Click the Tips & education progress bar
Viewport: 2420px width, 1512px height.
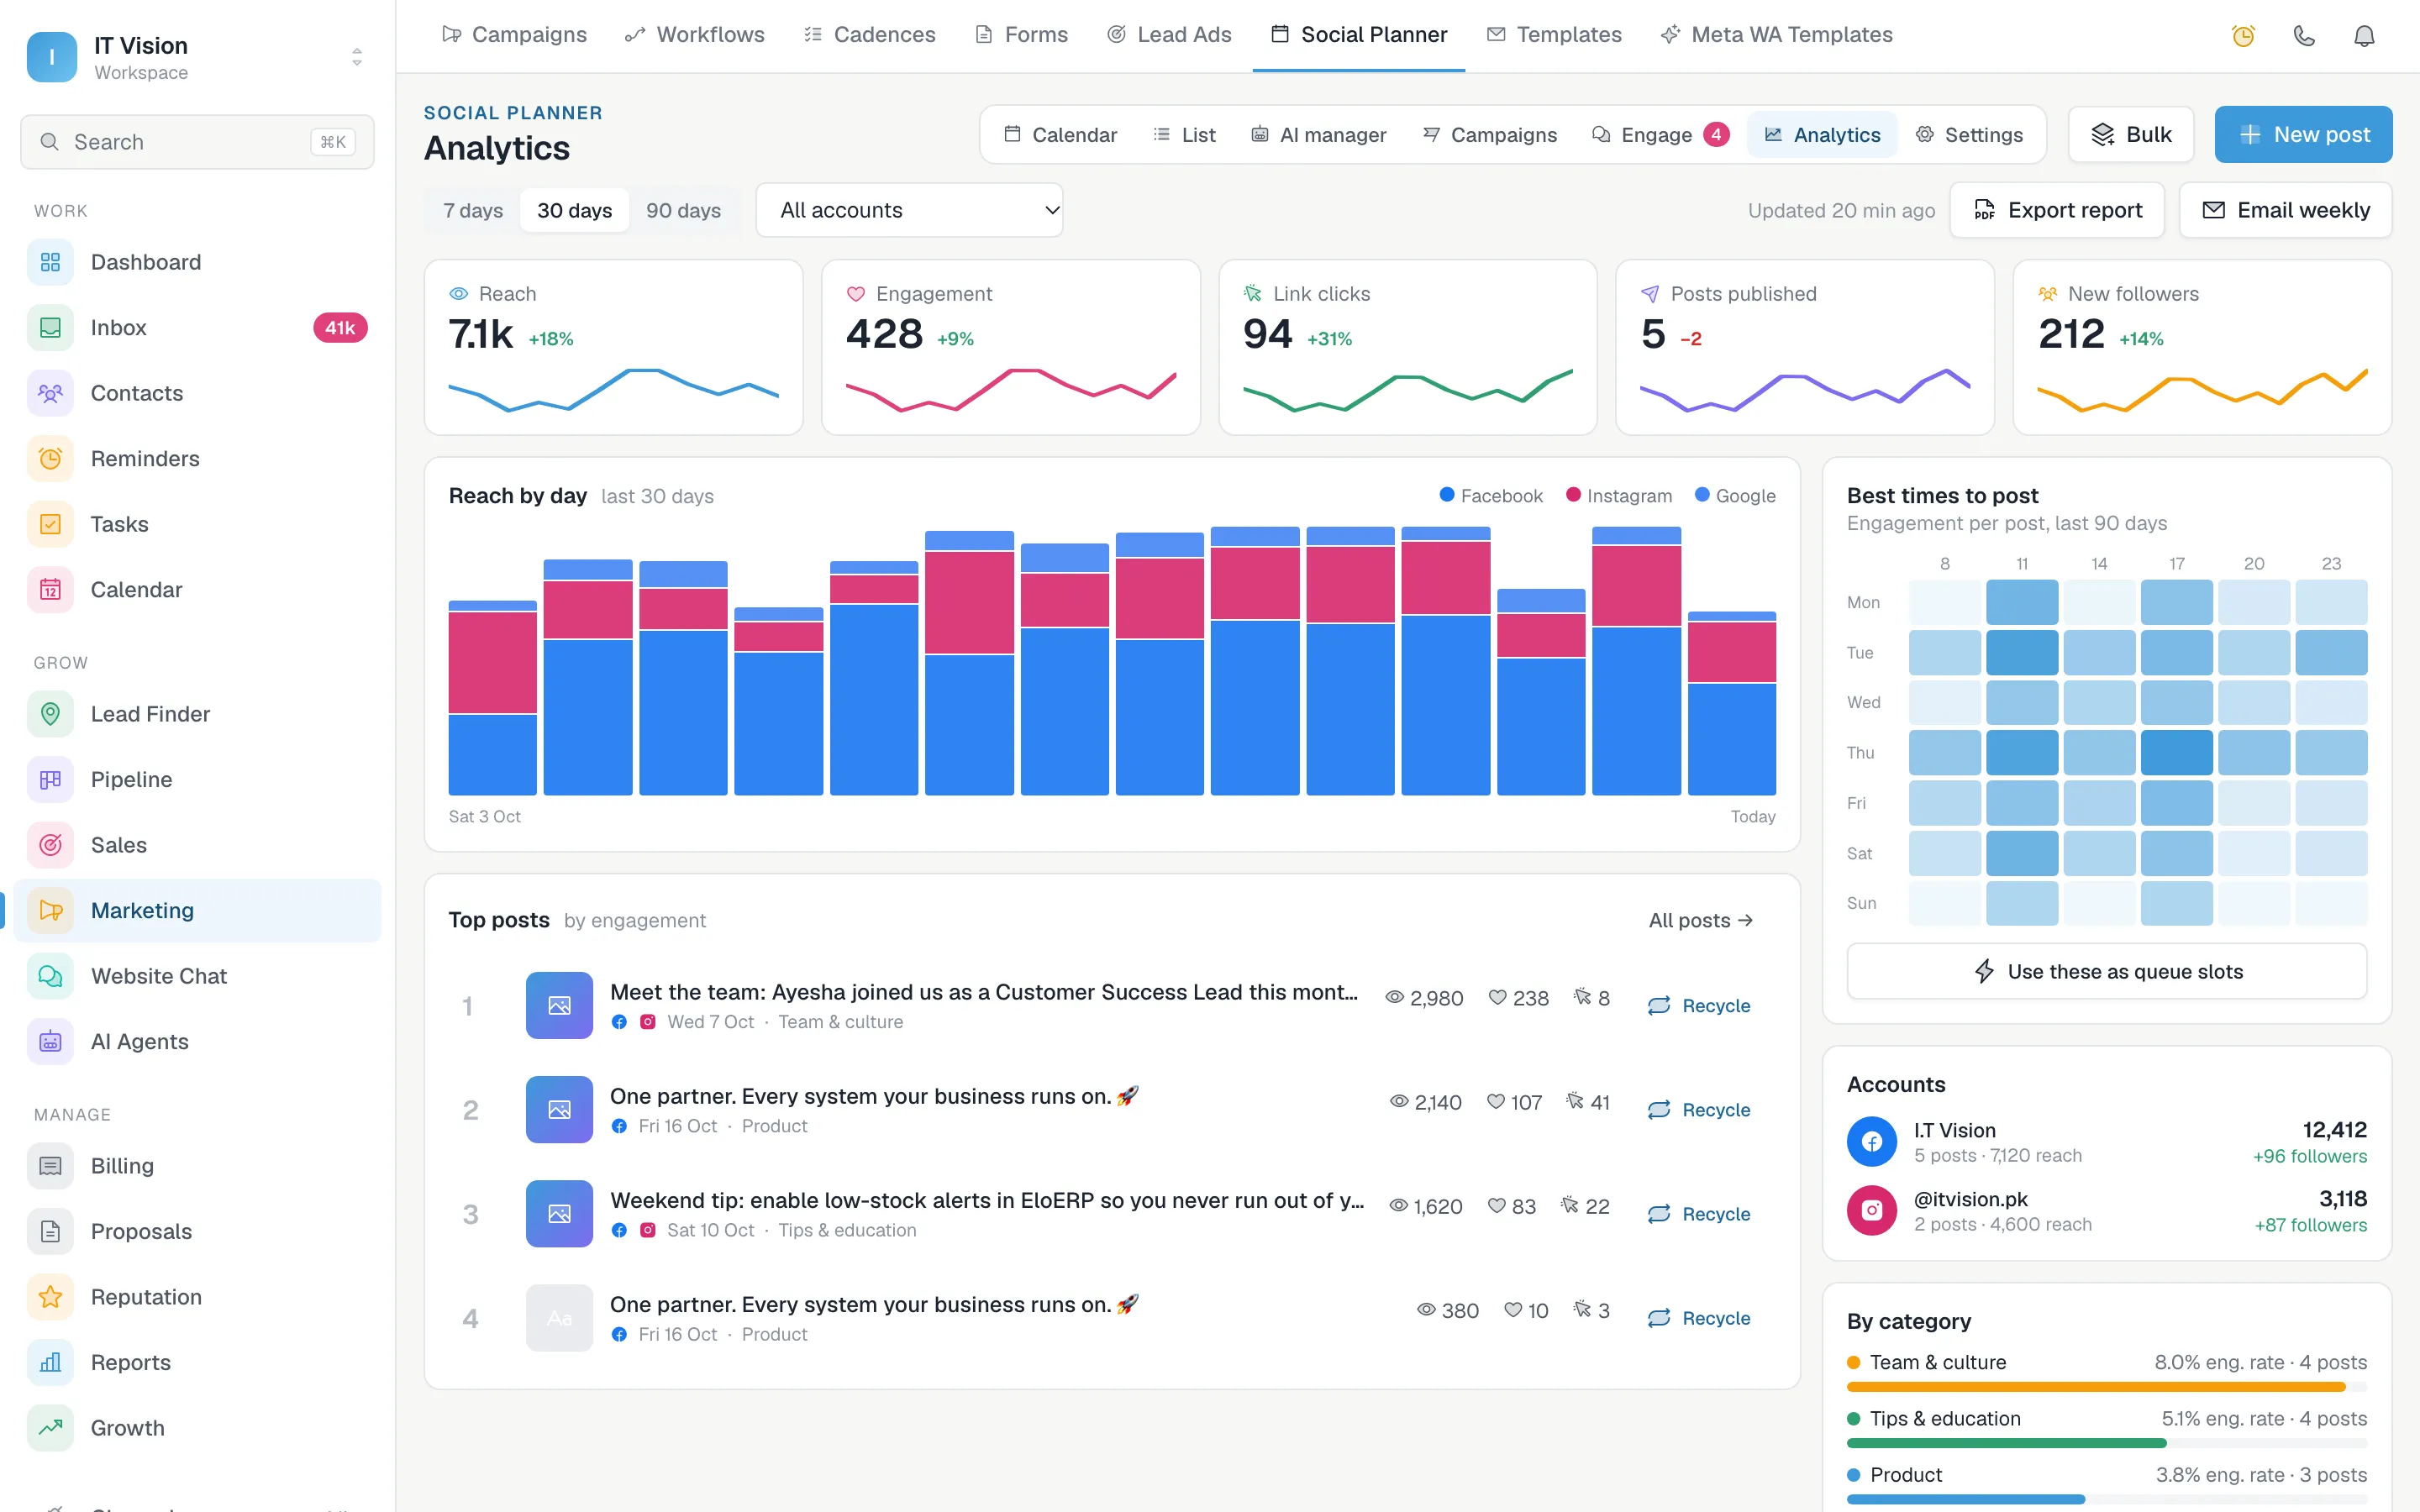point(2107,1443)
